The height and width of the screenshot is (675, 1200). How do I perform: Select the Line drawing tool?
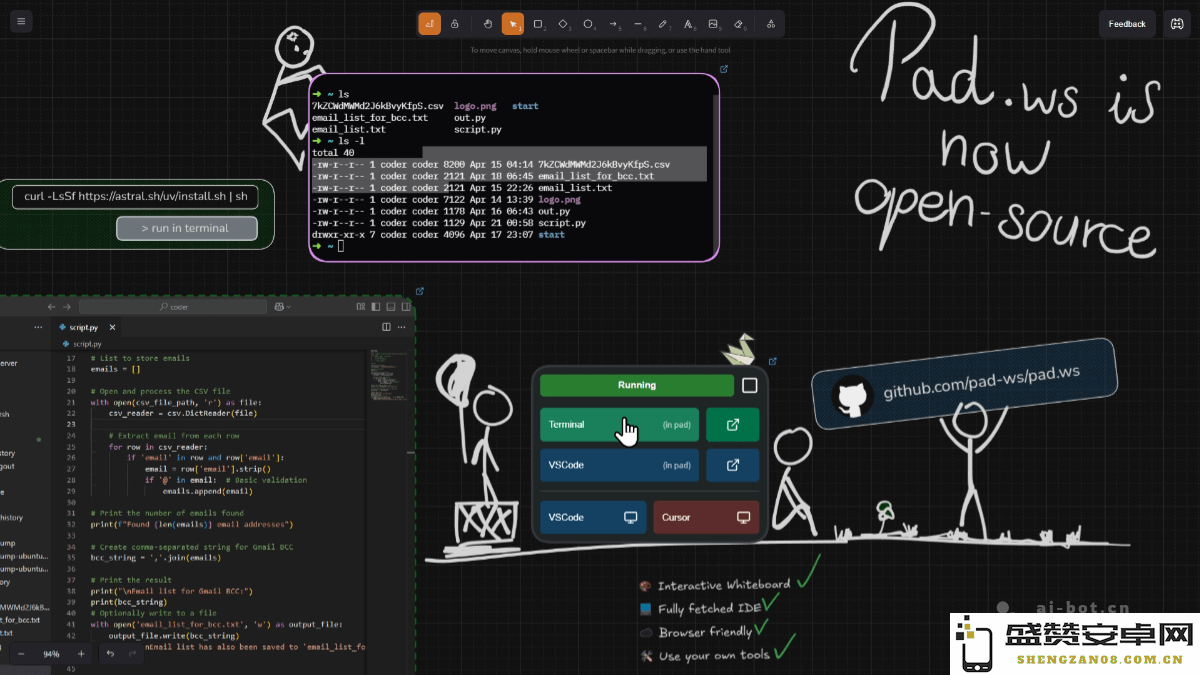639,23
